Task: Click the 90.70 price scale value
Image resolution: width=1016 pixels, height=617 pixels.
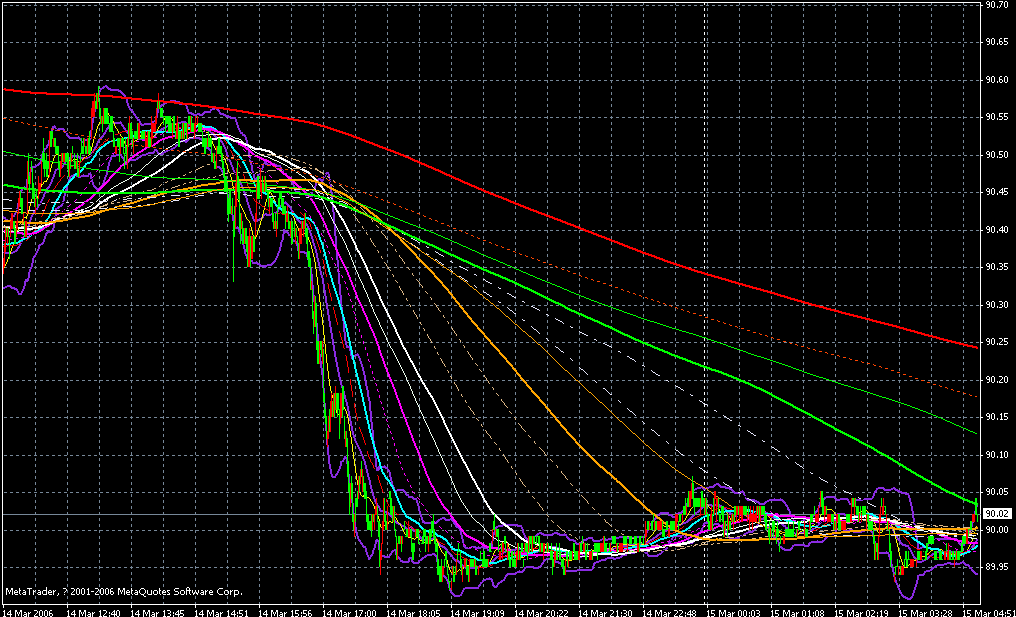Action: (995, 5)
